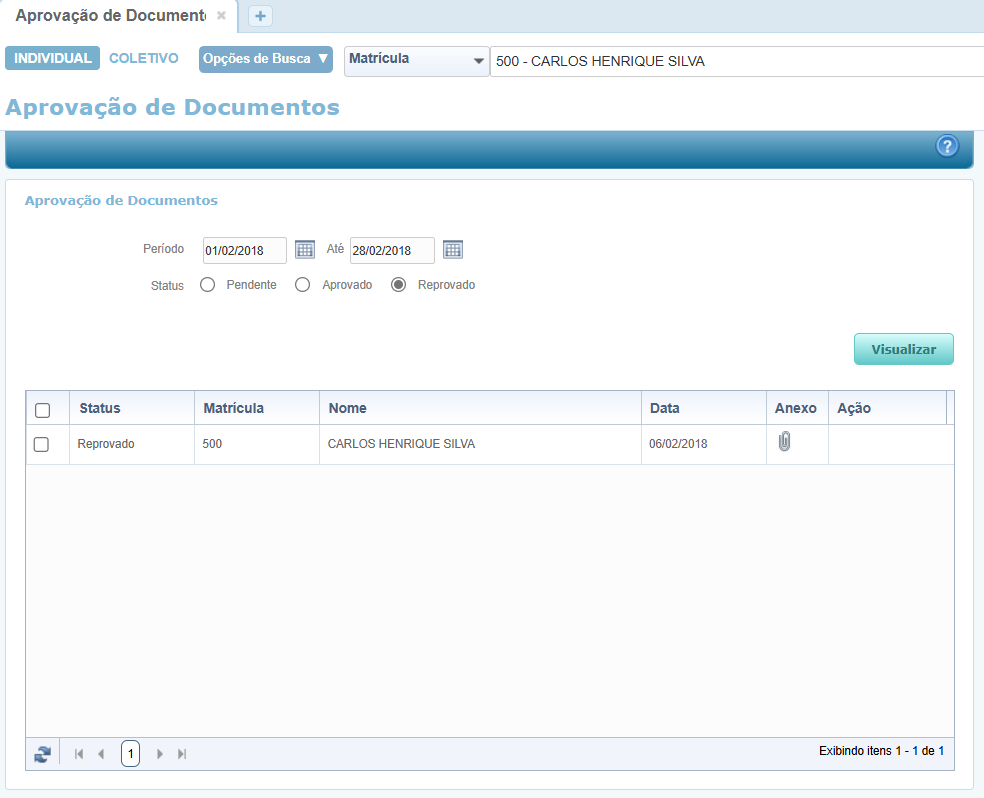Open calendar picker for Período start date
The height and width of the screenshot is (798, 984).
pyautogui.click(x=305, y=250)
